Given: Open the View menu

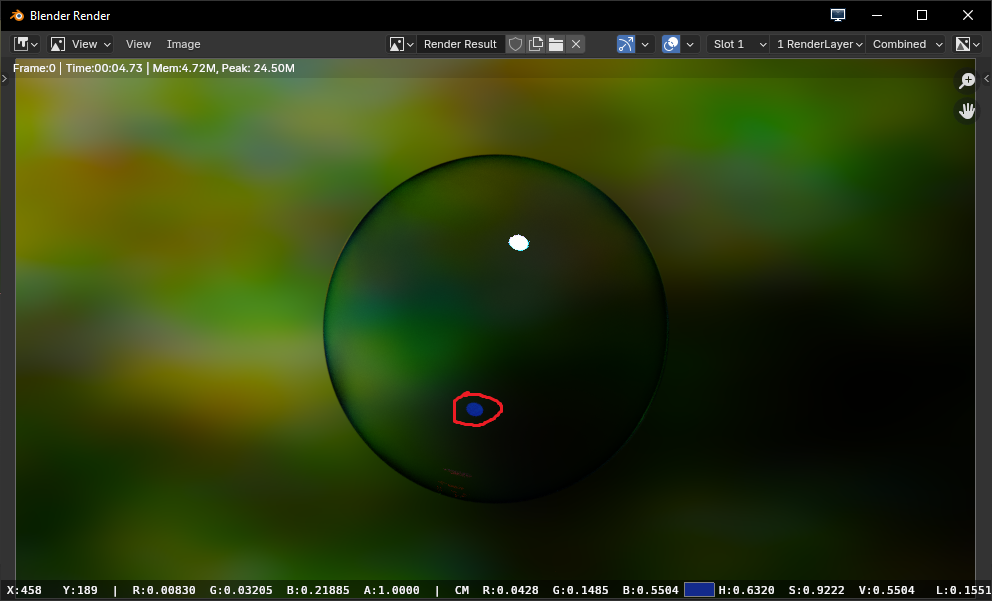Looking at the screenshot, I should [138, 44].
